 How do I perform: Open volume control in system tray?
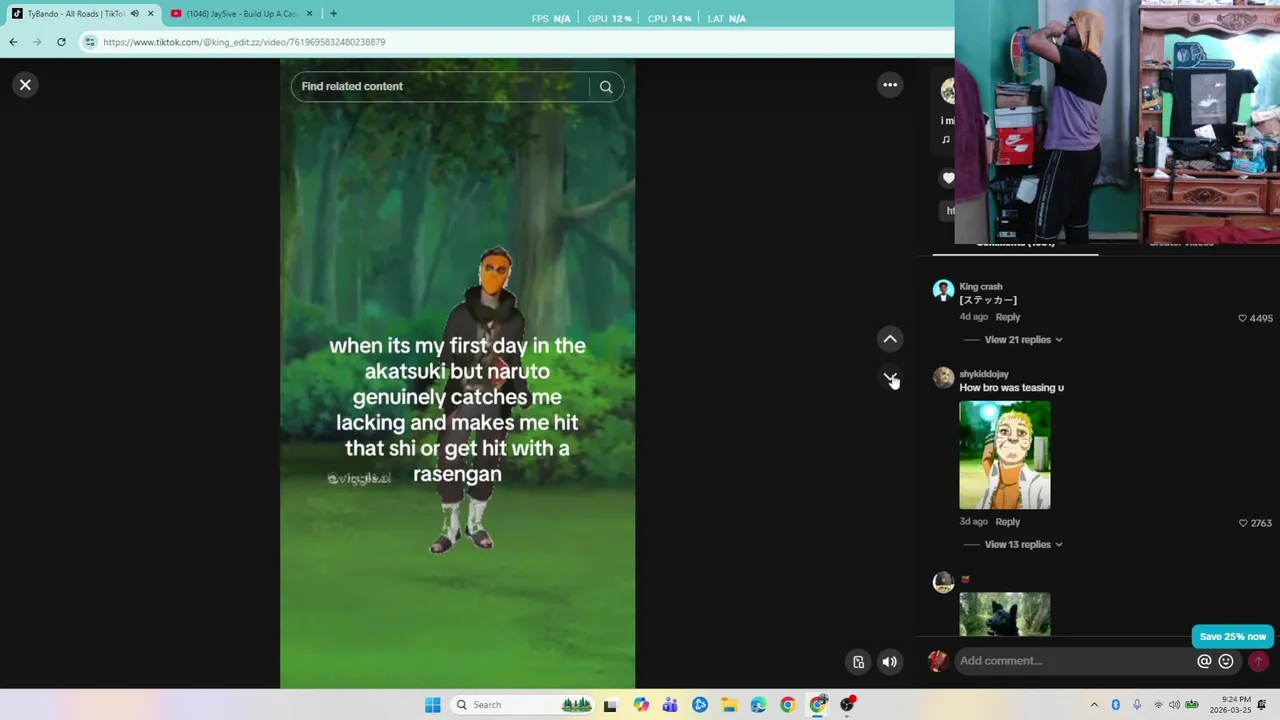1174,705
